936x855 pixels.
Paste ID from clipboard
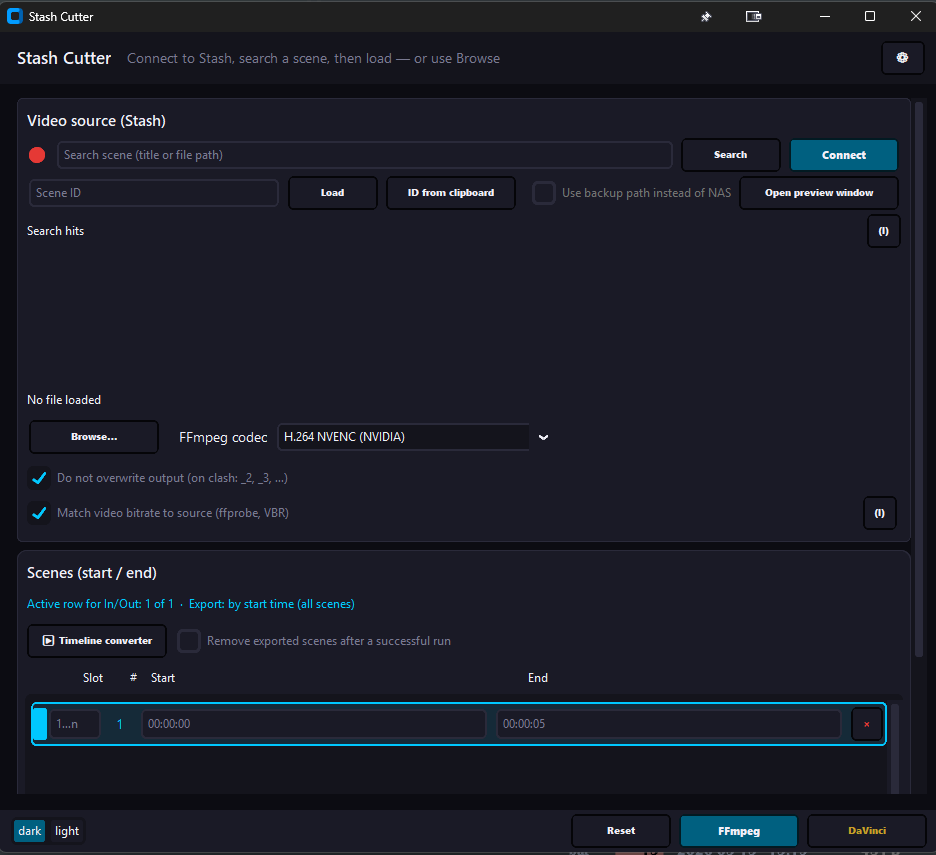click(451, 193)
